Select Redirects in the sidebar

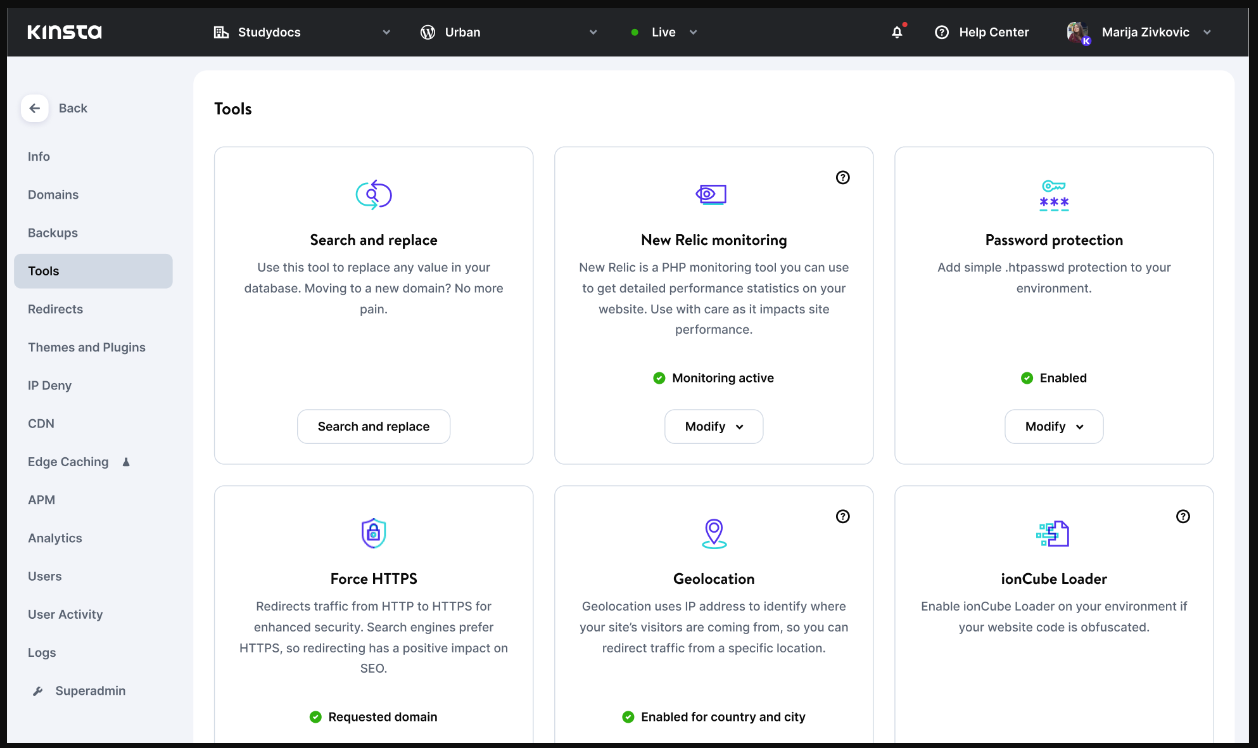pos(55,309)
